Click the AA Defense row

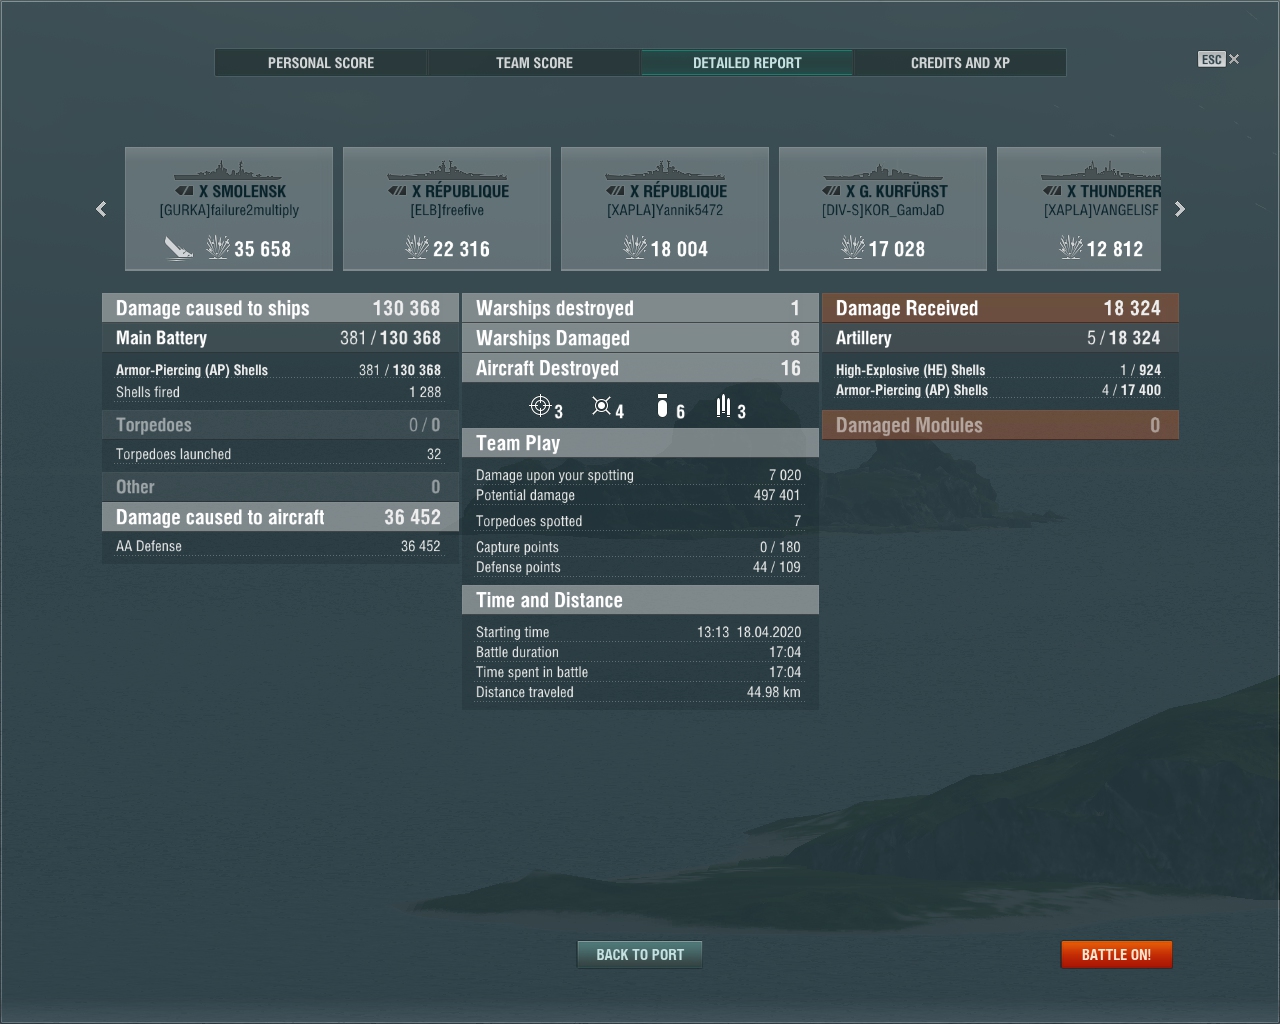tap(280, 546)
